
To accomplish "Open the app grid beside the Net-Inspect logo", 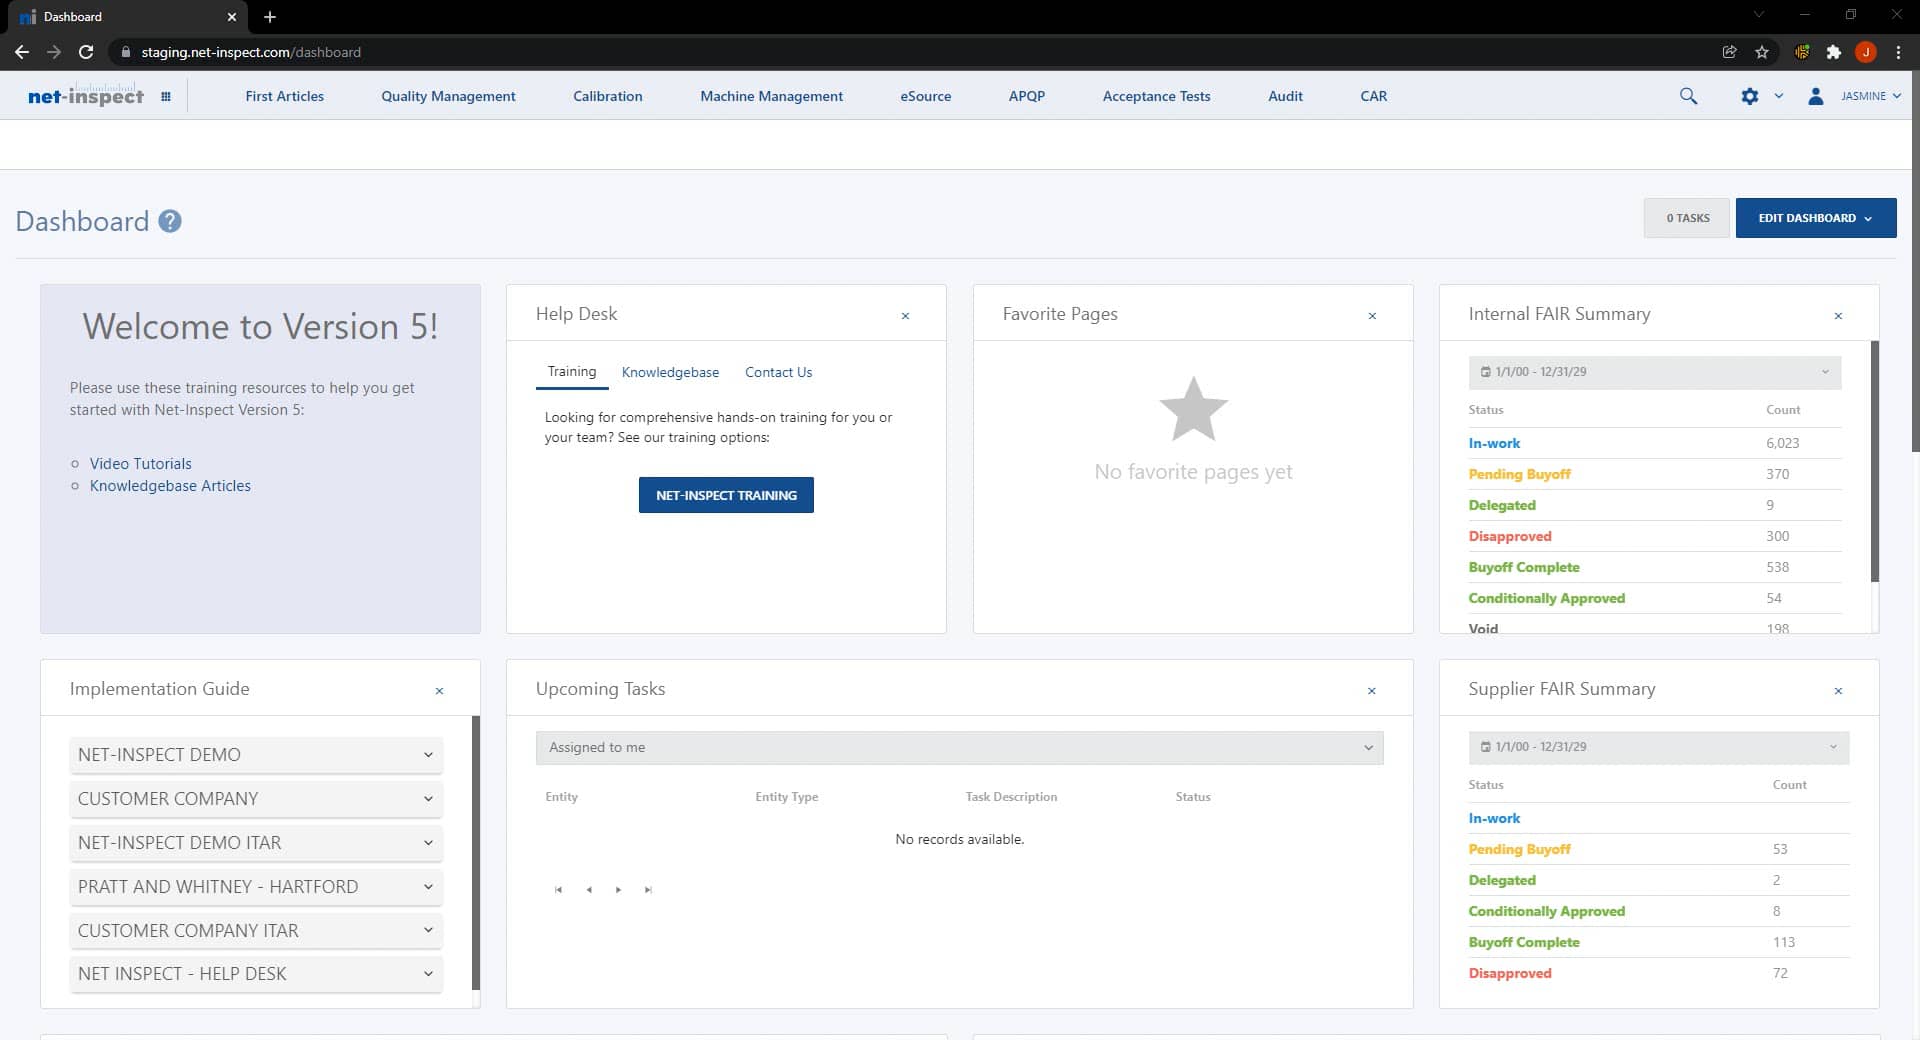I will [166, 96].
